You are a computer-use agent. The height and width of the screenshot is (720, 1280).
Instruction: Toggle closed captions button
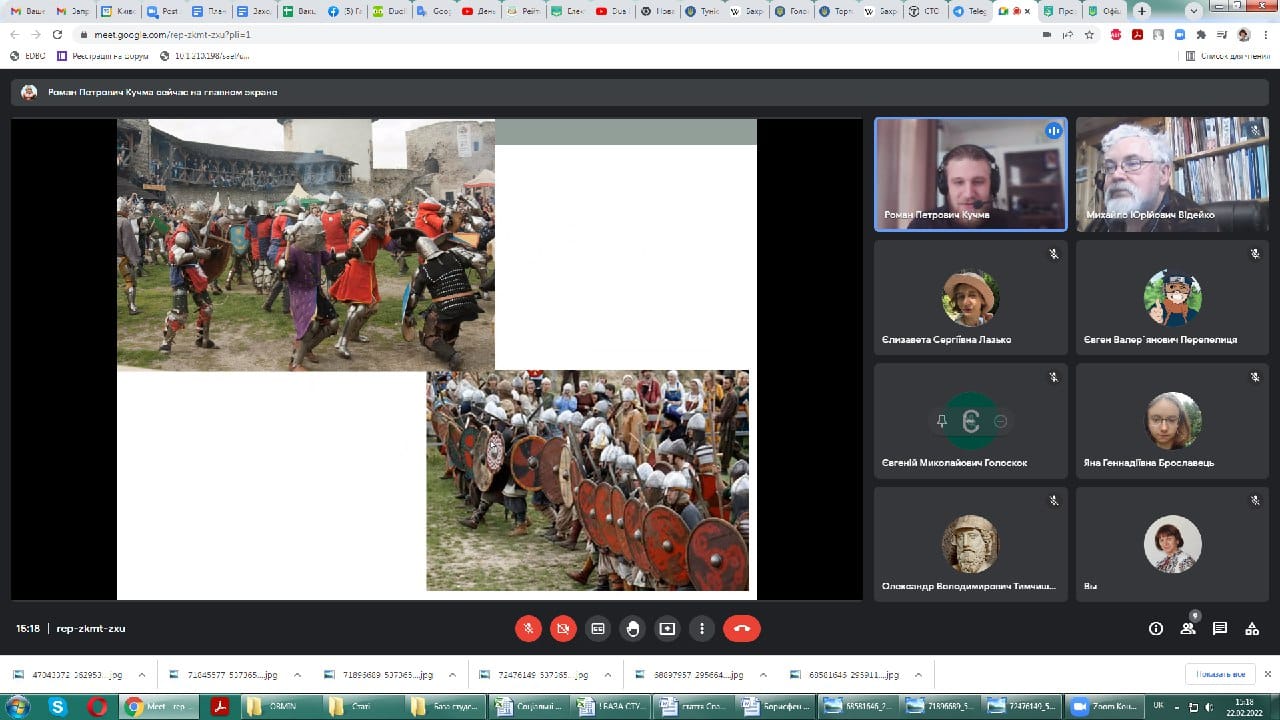coord(598,629)
